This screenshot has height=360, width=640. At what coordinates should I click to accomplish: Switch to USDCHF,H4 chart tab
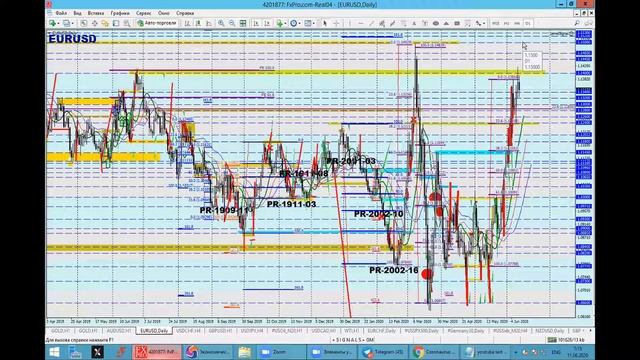188,331
